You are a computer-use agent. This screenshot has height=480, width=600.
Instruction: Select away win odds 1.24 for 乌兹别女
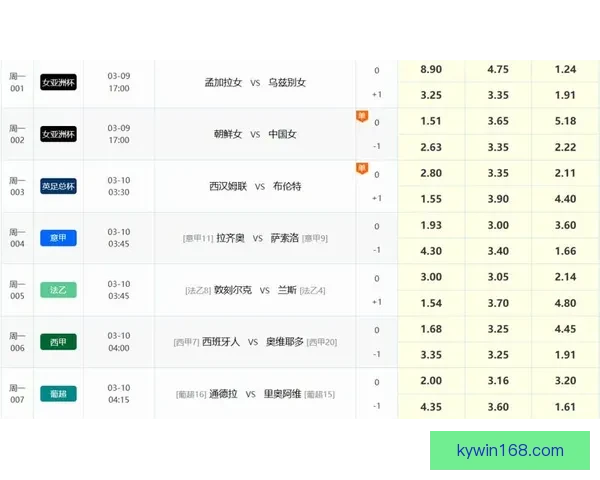(x=565, y=69)
